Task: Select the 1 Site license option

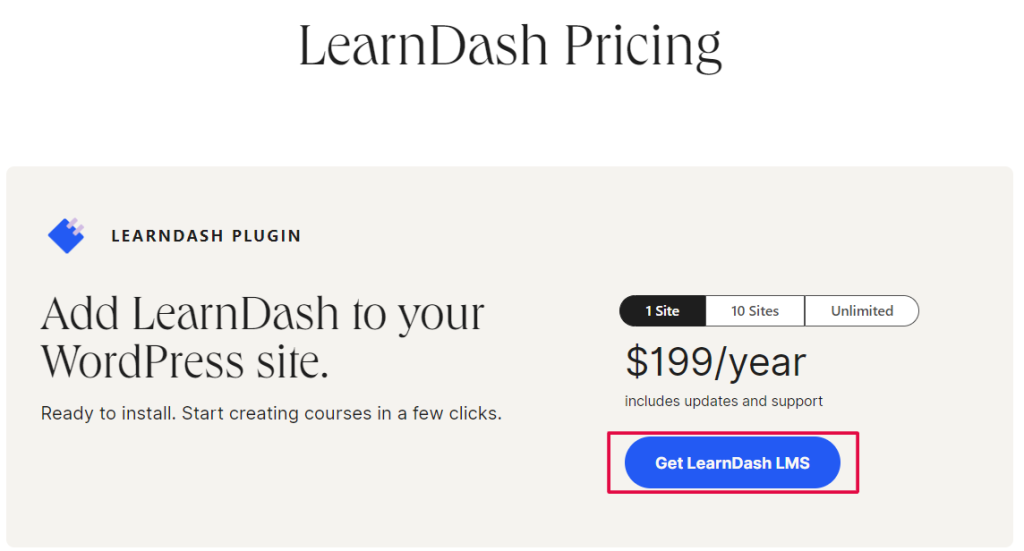Action: pyautogui.click(x=662, y=311)
